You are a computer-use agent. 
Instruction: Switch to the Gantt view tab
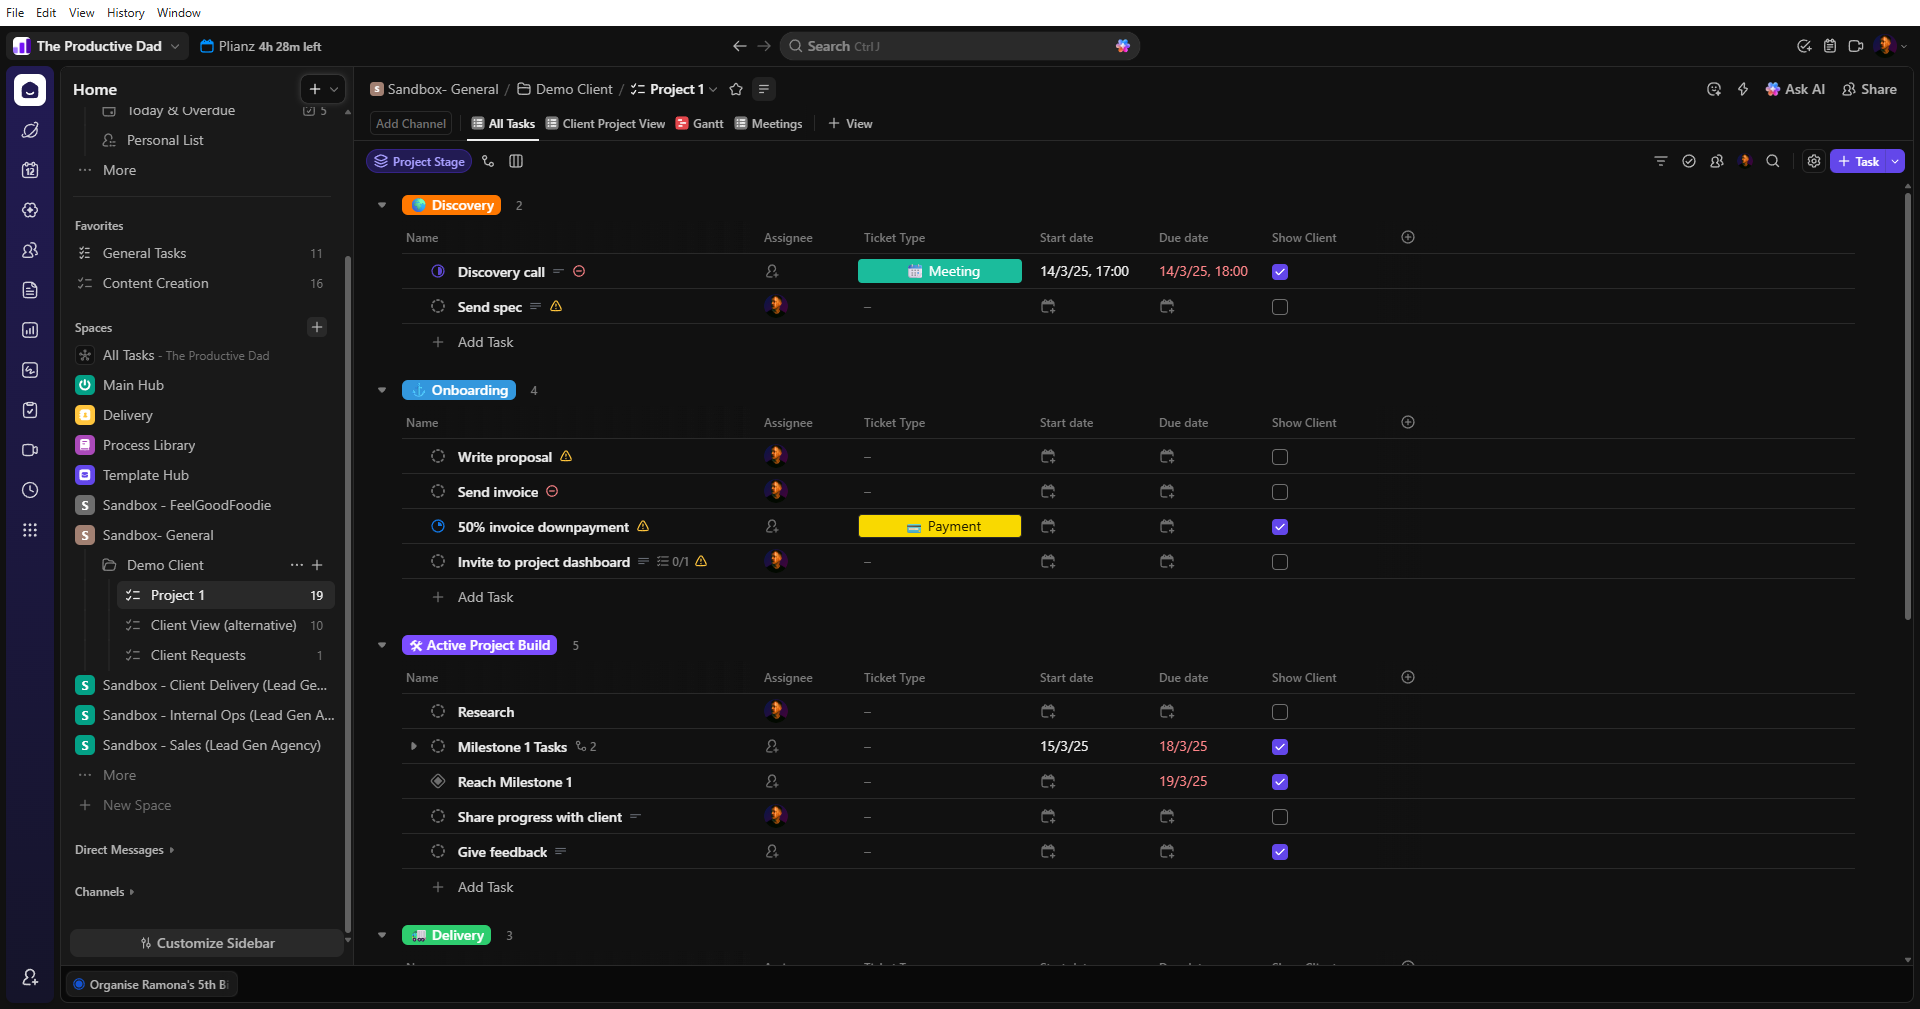coord(700,124)
